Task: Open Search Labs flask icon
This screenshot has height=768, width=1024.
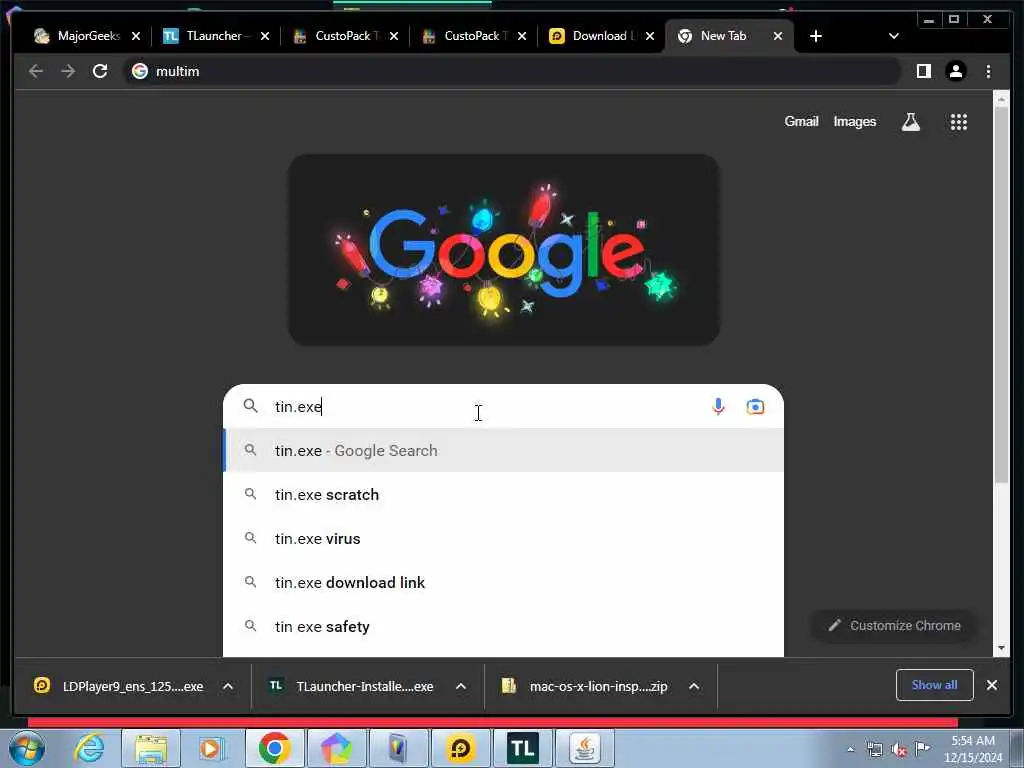Action: [911, 121]
